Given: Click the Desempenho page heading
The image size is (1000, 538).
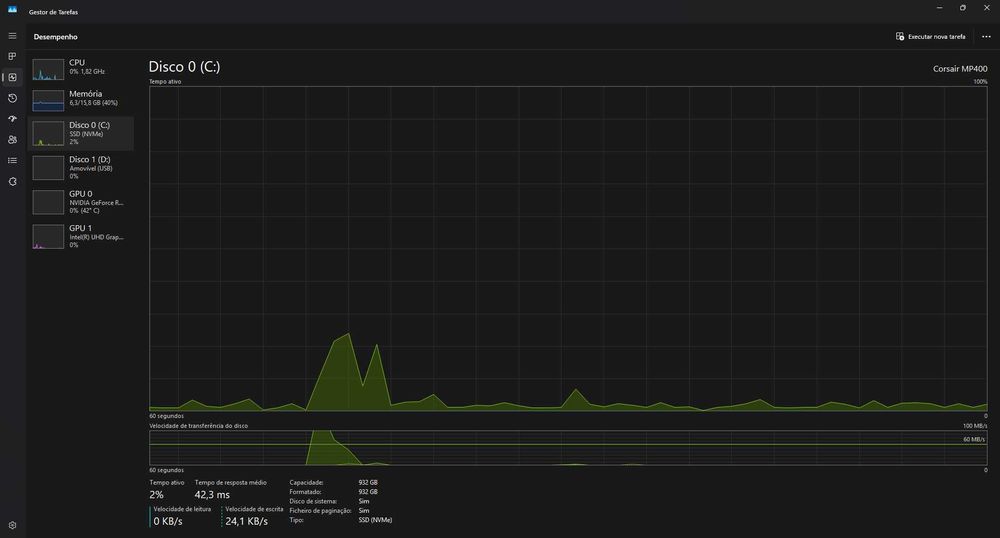Looking at the screenshot, I should 55,37.
